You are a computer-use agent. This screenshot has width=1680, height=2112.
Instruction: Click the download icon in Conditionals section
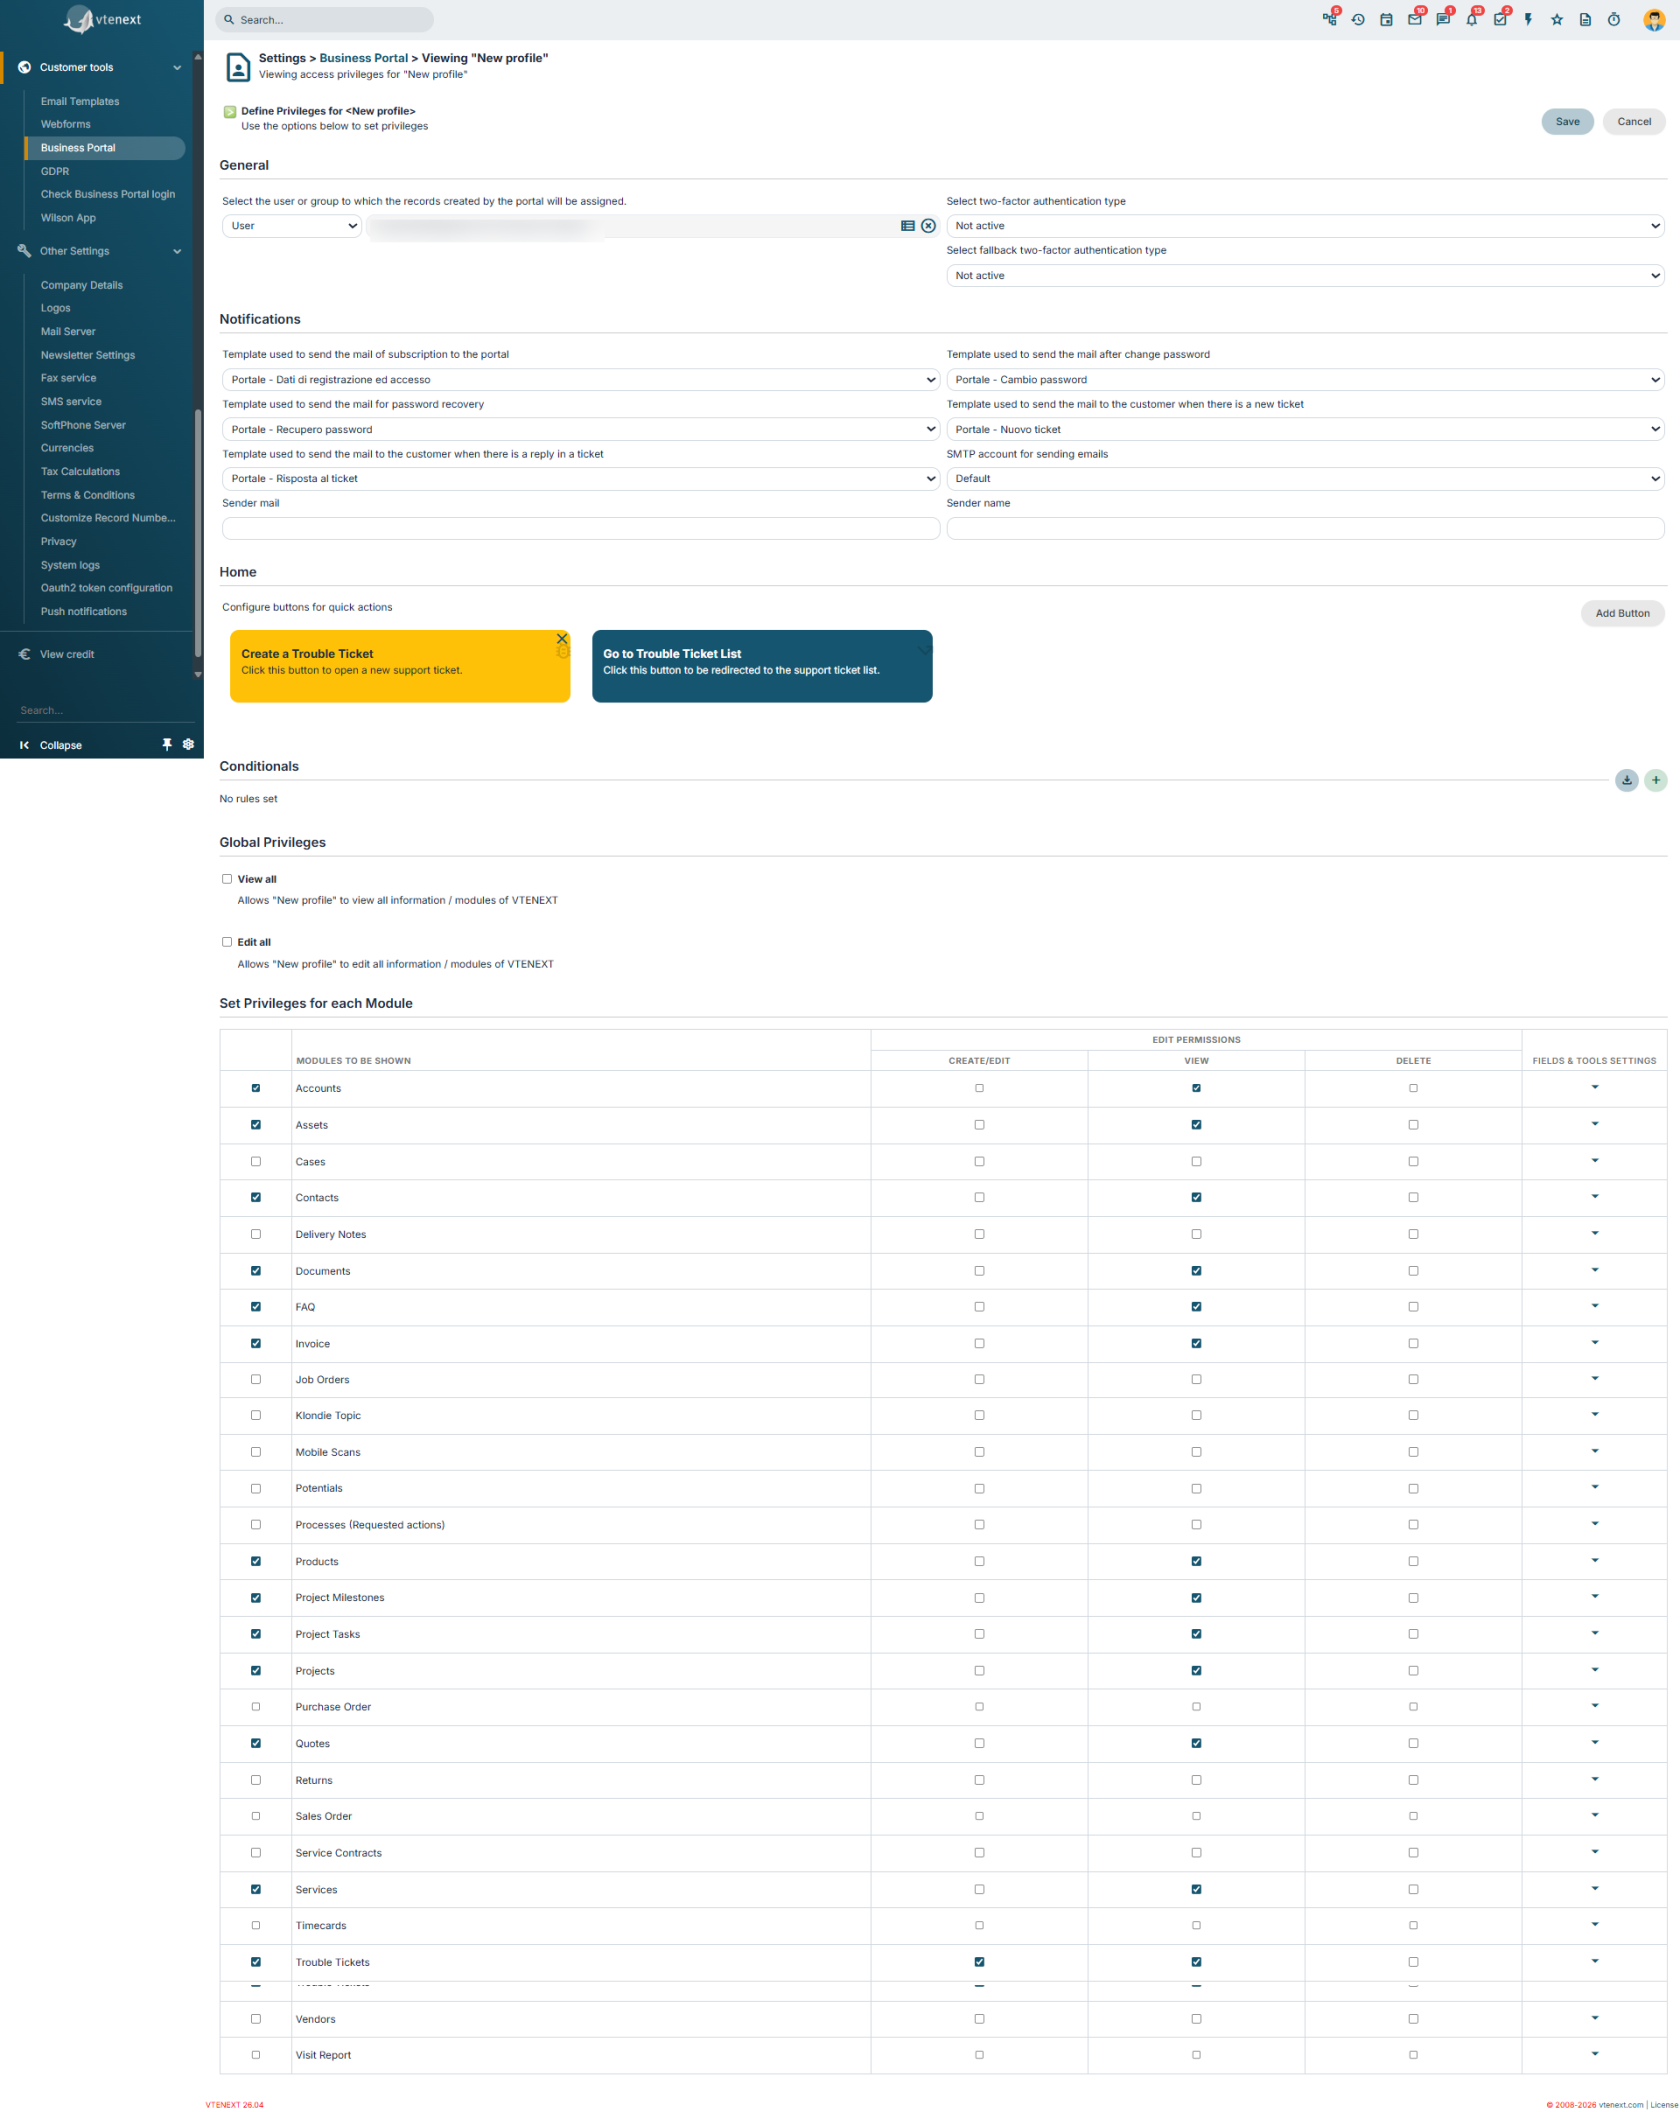1627,780
